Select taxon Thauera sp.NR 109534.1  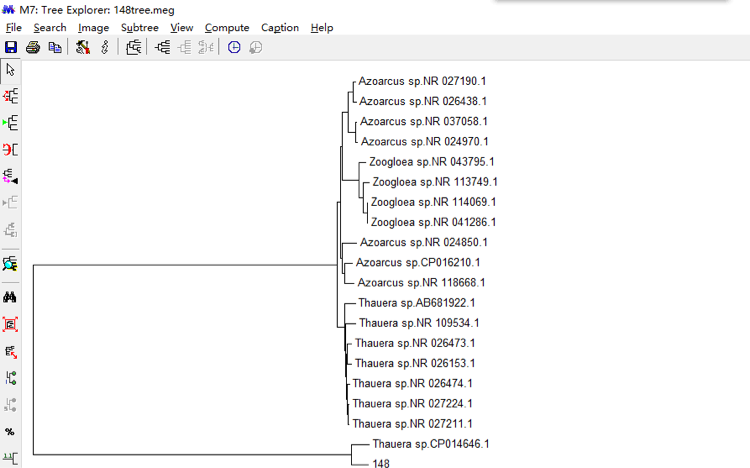click(x=419, y=323)
